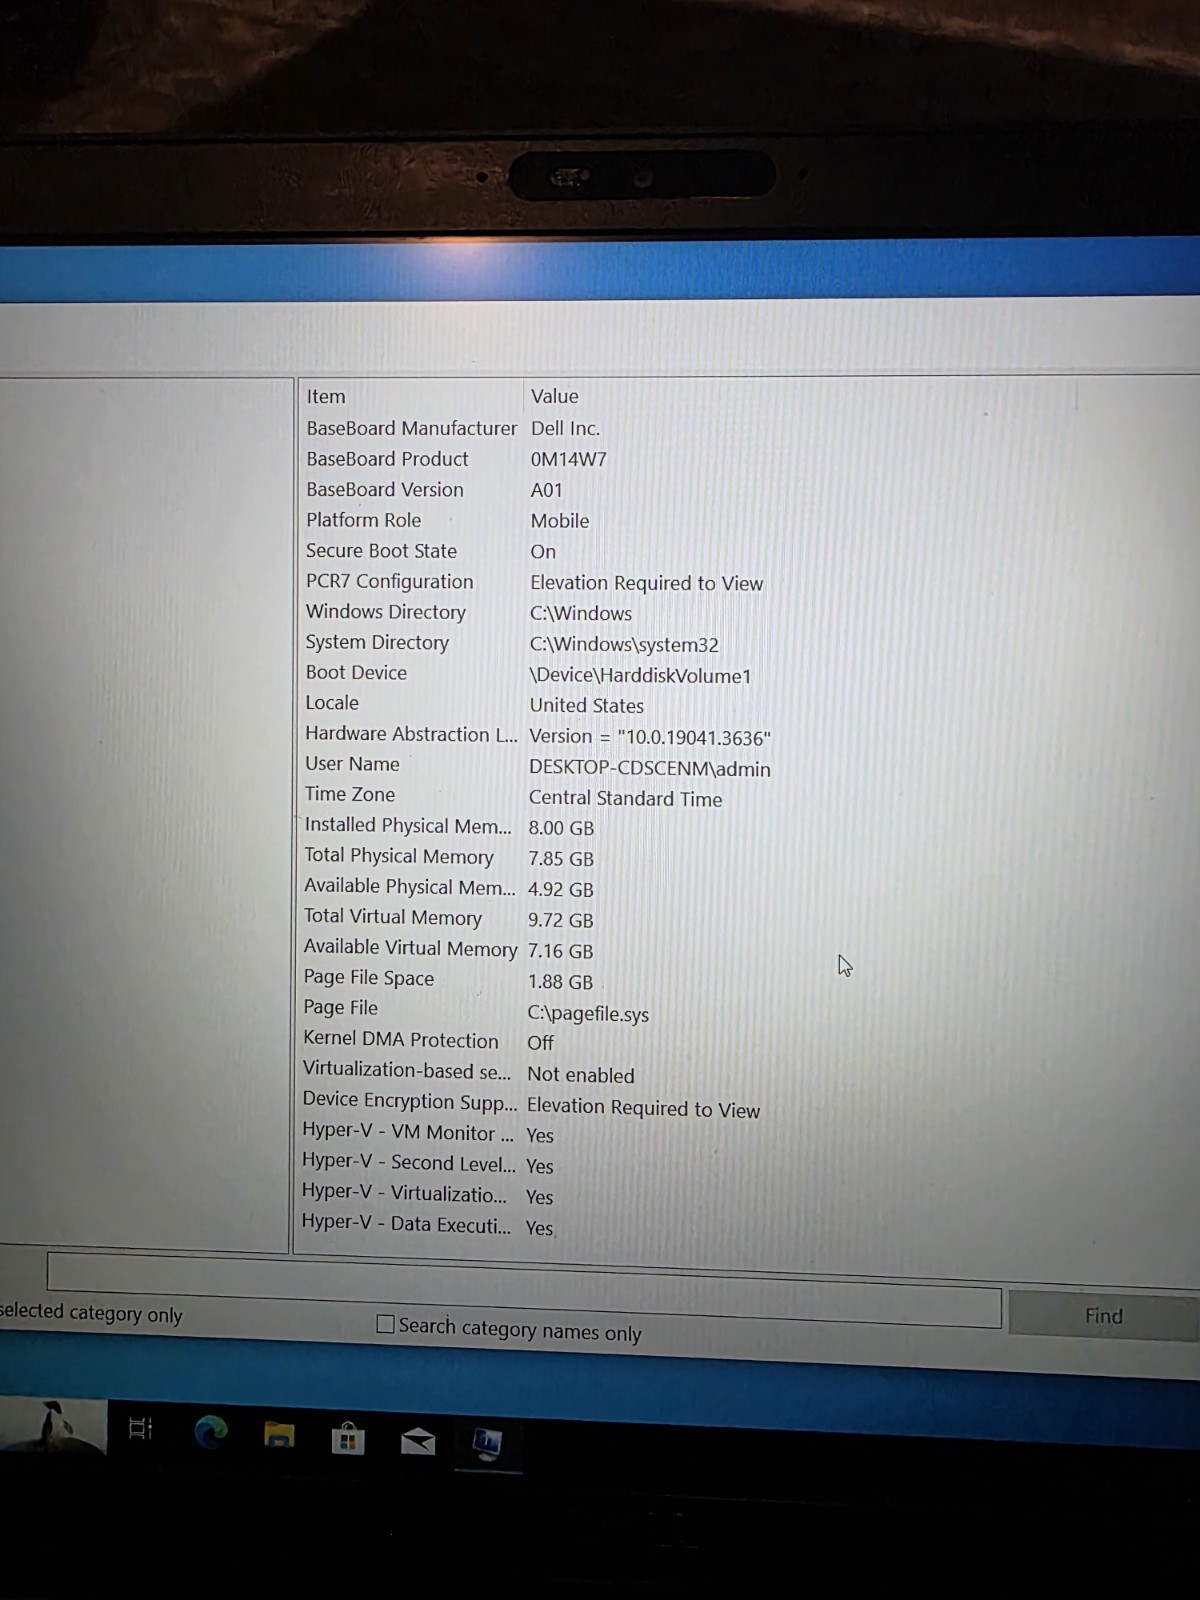The image size is (1200, 1600).
Task: Focus the Find what search field
Action: point(523,1290)
